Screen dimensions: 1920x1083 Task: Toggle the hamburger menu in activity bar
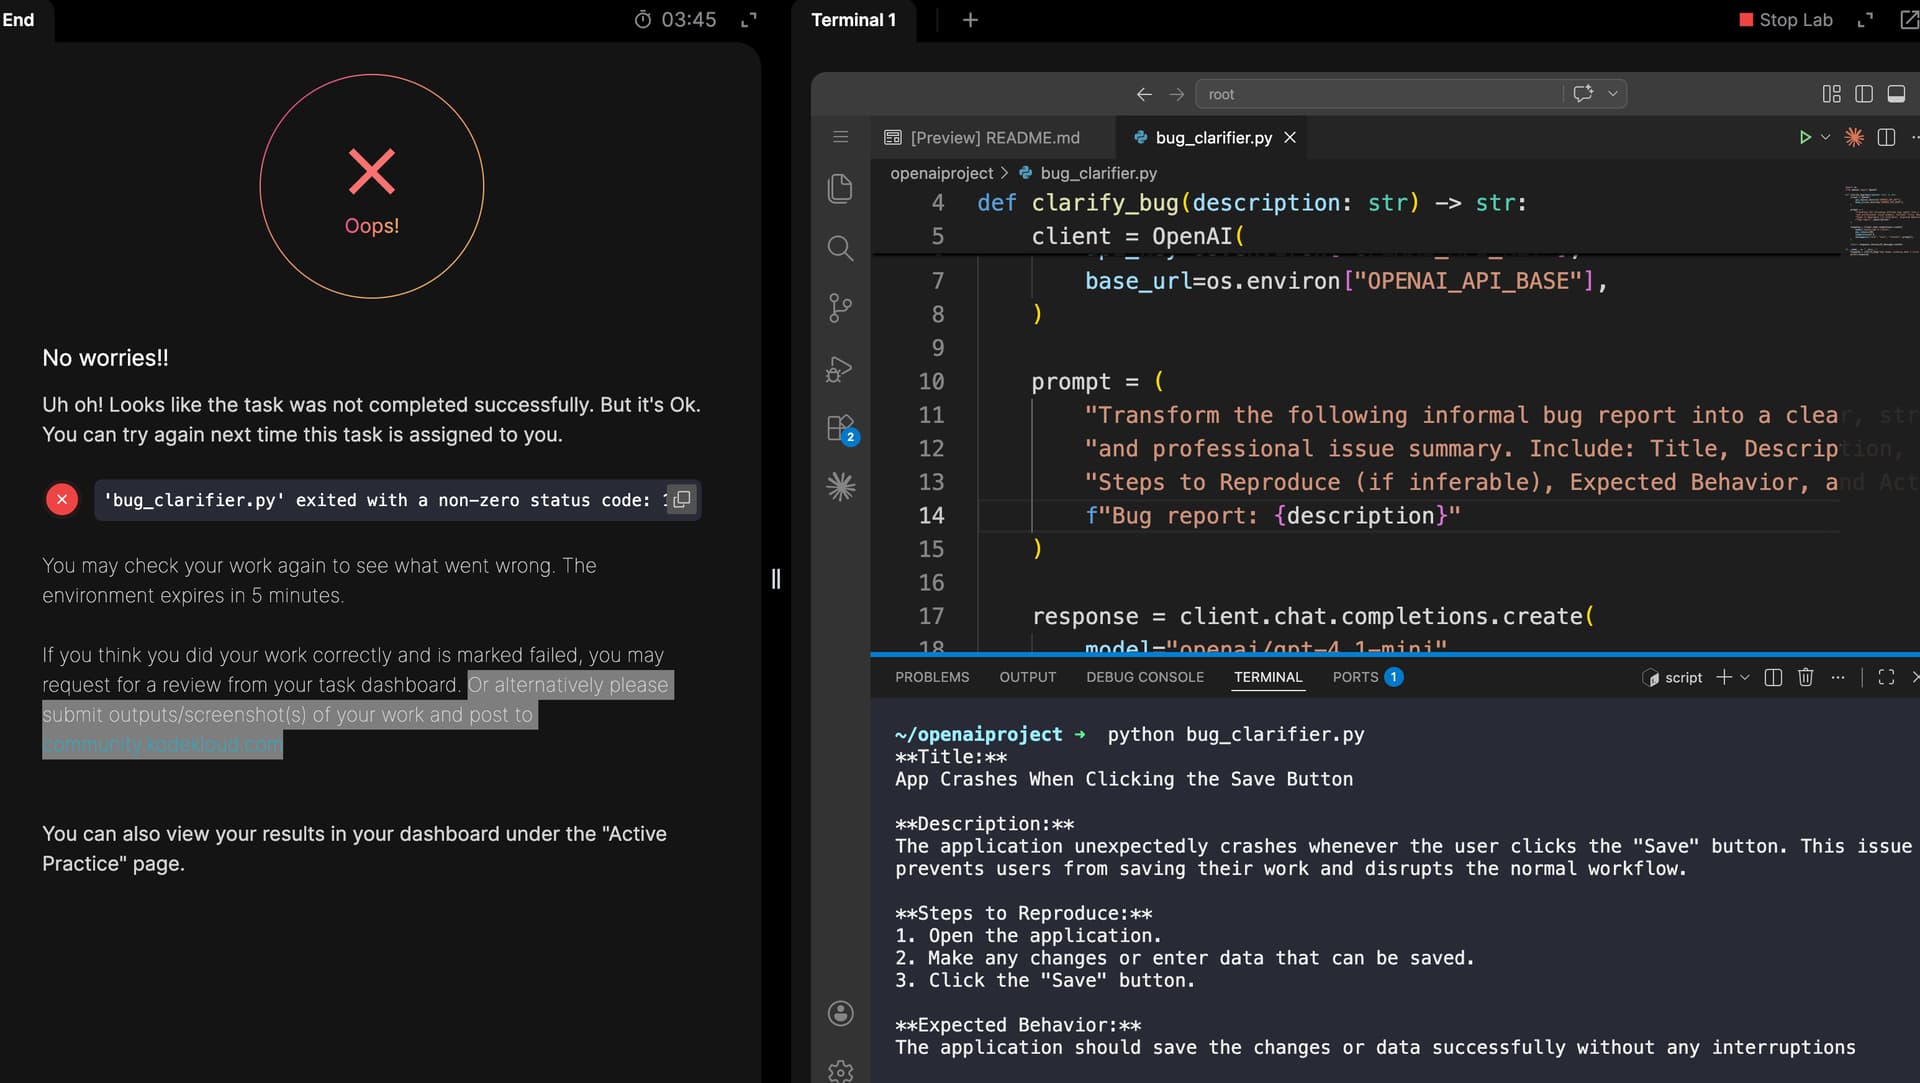click(840, 137)
